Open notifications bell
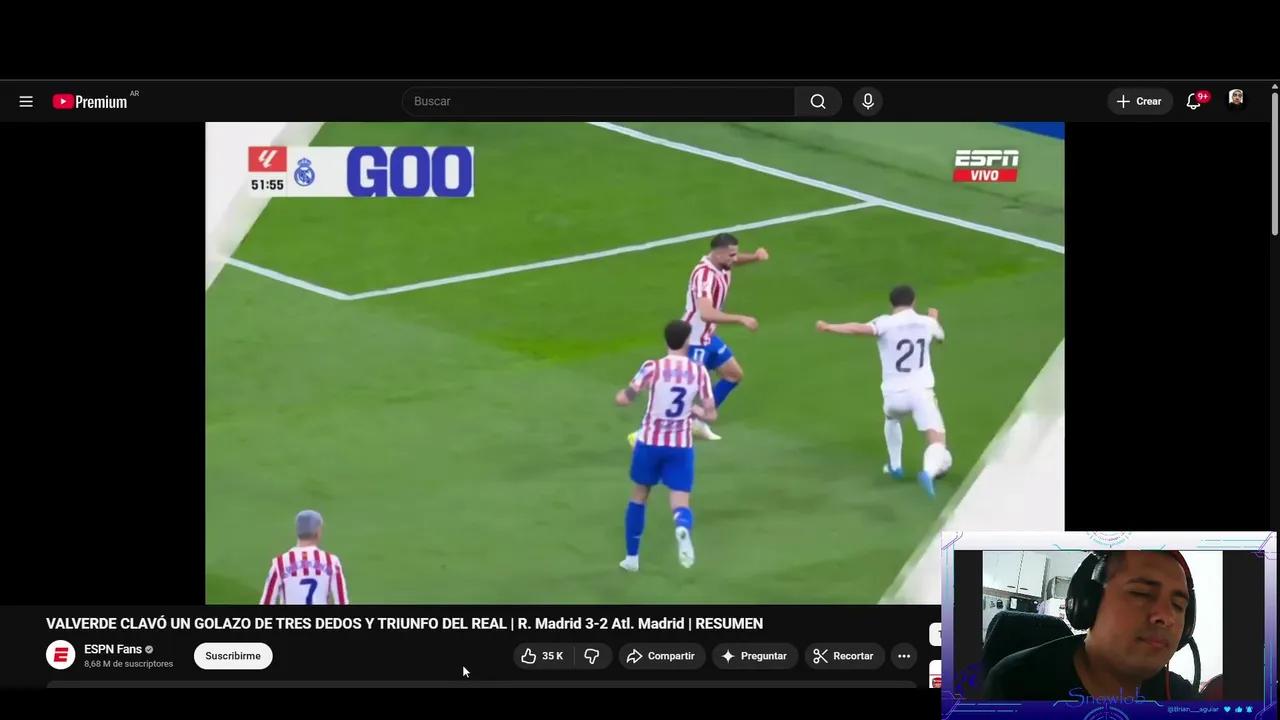 (x=1193, y=101)
